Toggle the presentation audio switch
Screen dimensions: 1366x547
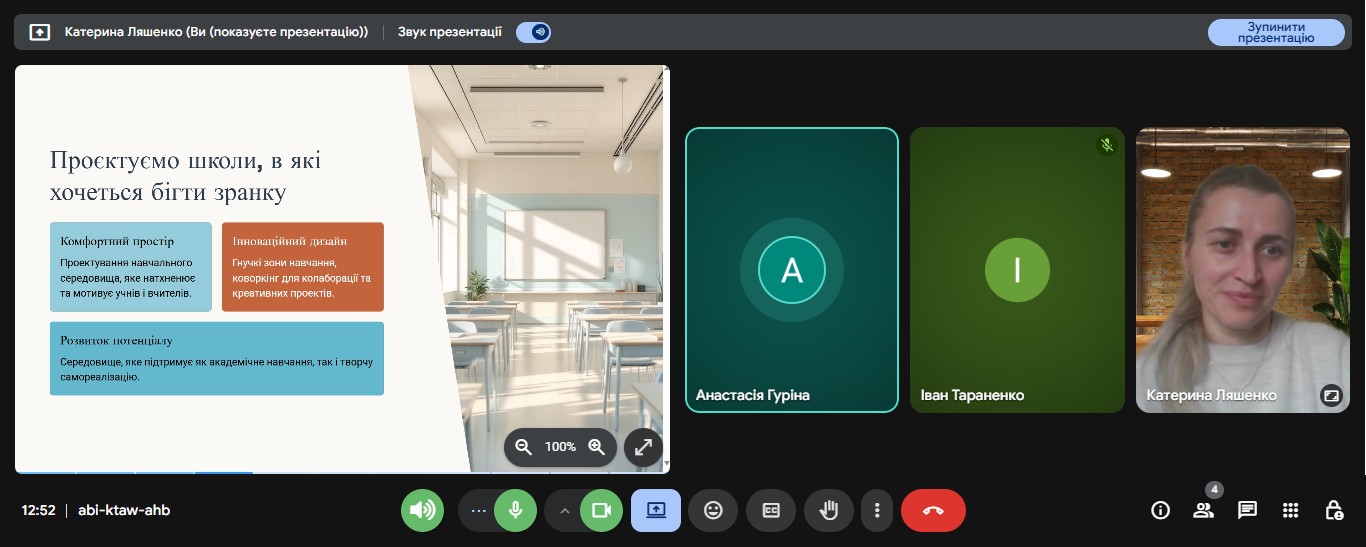tap(534, 32)
